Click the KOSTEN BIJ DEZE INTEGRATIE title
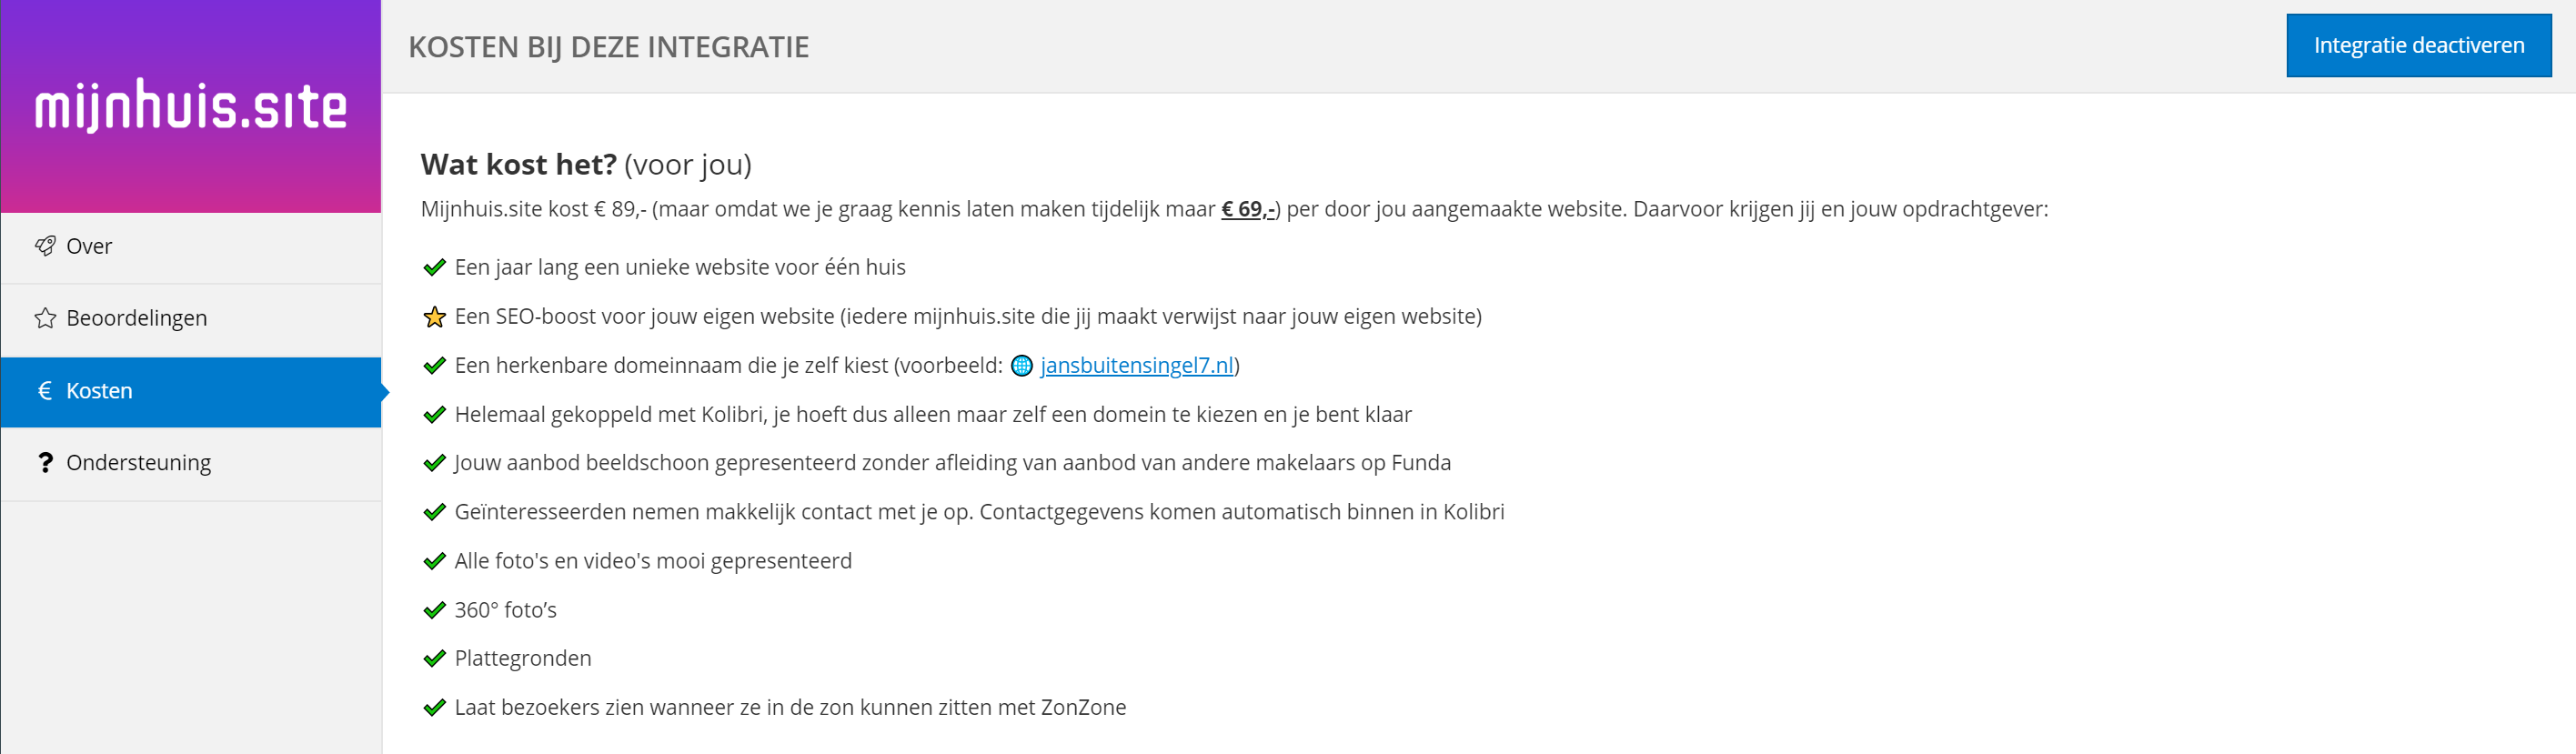Screen dimensions: 2576x754 point(609,47)
